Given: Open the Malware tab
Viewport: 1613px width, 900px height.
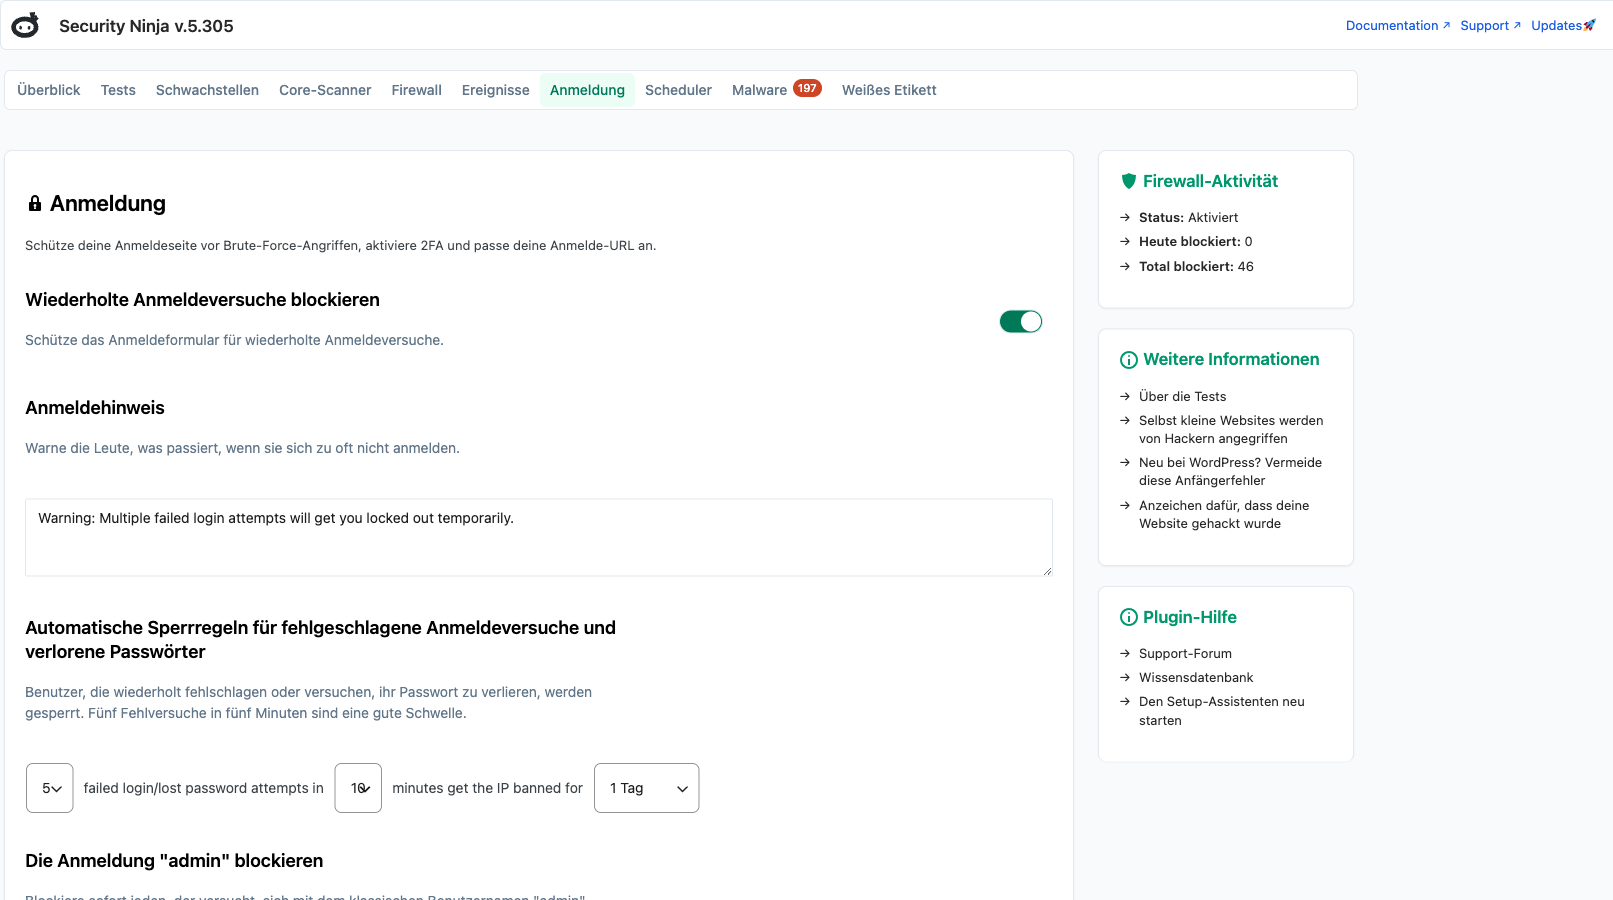Looking at the screenshot, I should coord(776,90).
